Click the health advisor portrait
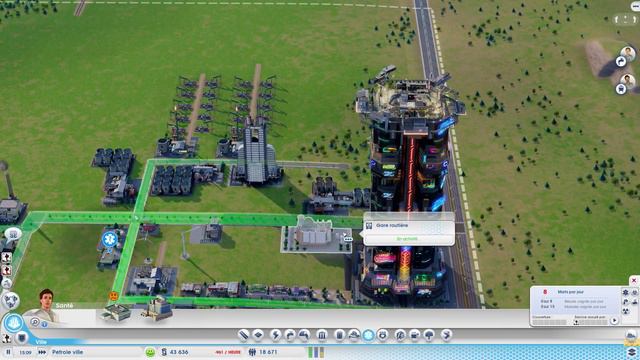The image size is (640, 360). pyautogui.click(x=46, y=304)
